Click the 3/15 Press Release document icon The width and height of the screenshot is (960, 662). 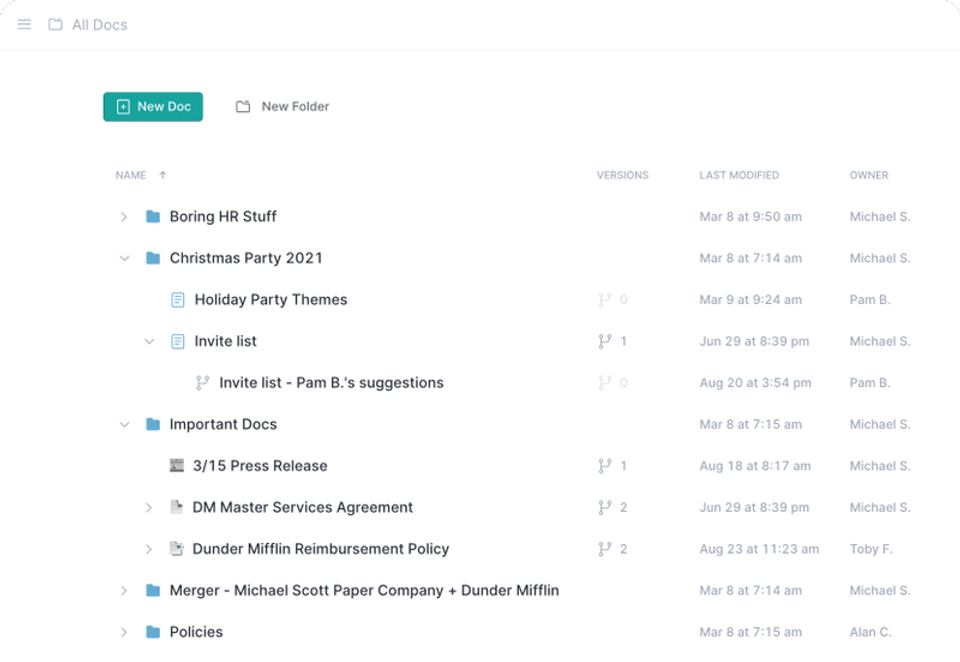point(177,465)
